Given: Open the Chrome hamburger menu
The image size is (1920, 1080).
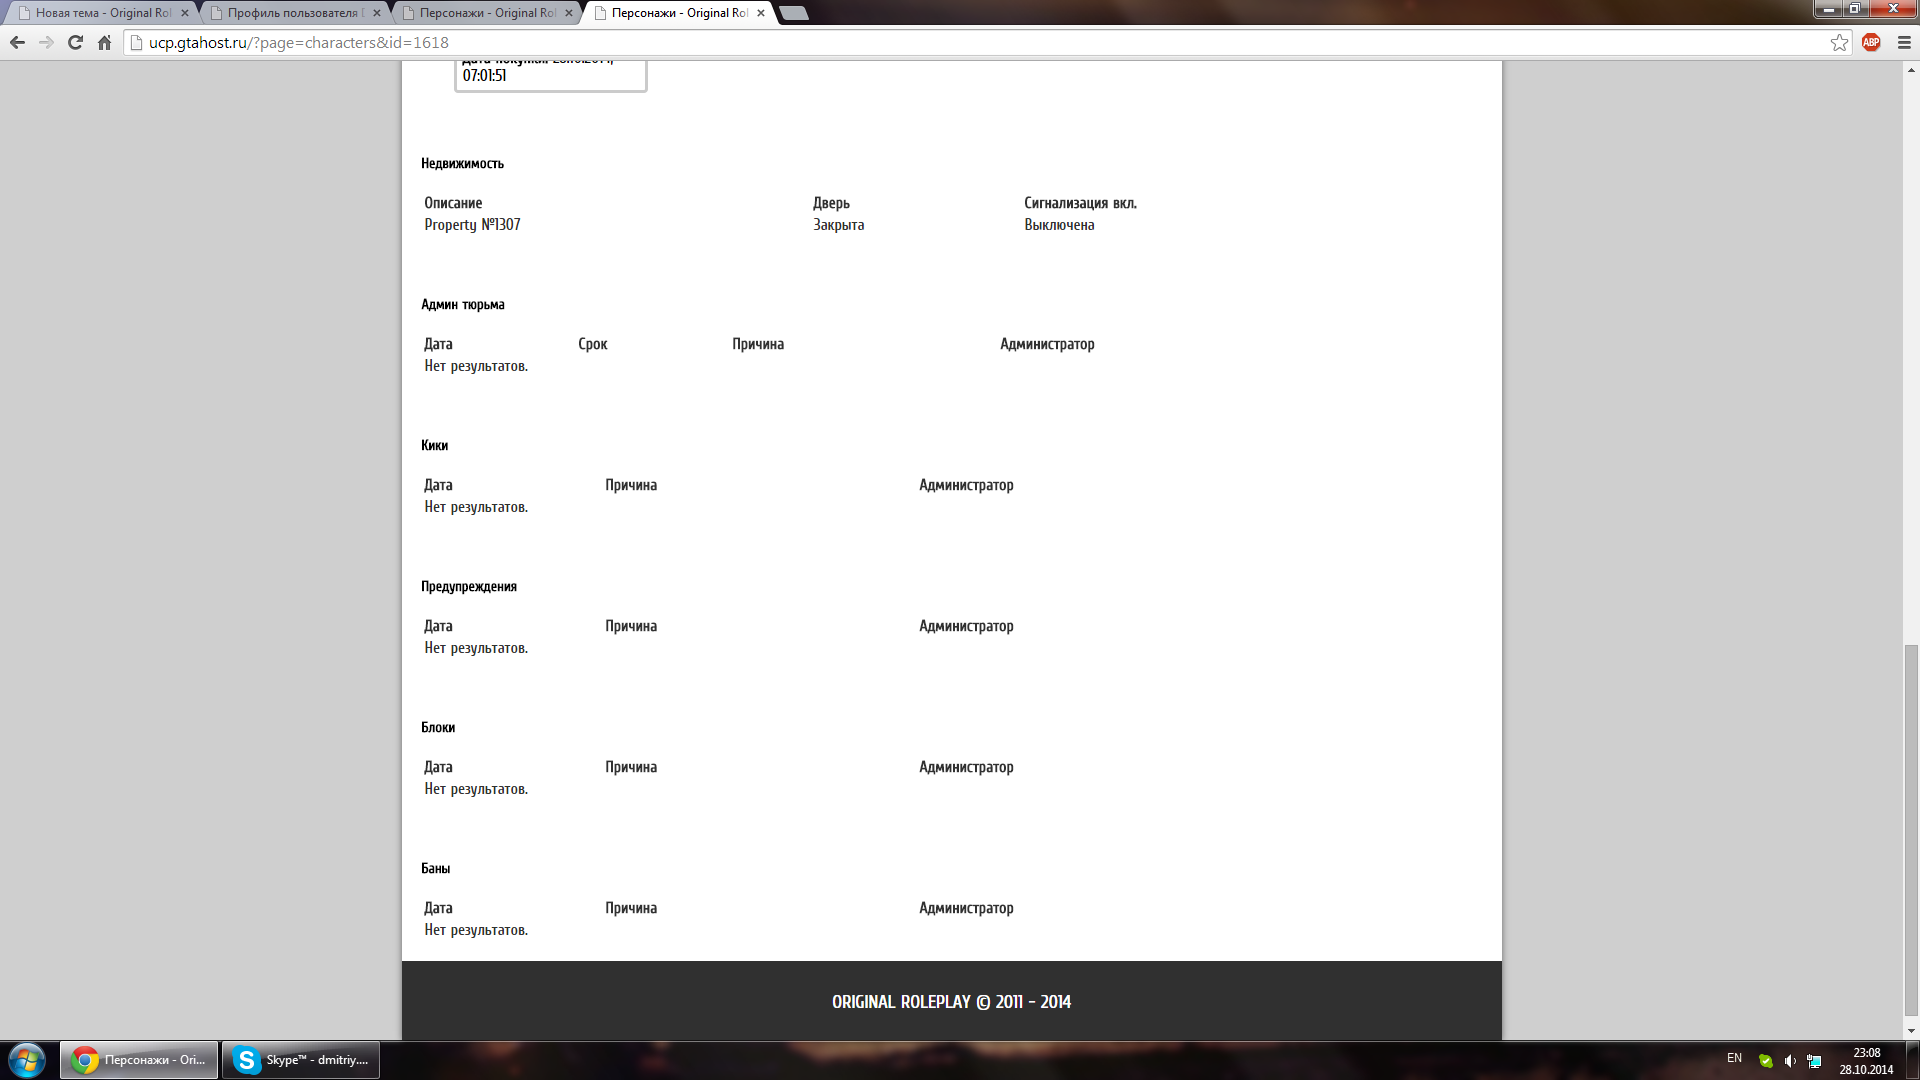Looking at the screenshot, I should coord(1904,42).
